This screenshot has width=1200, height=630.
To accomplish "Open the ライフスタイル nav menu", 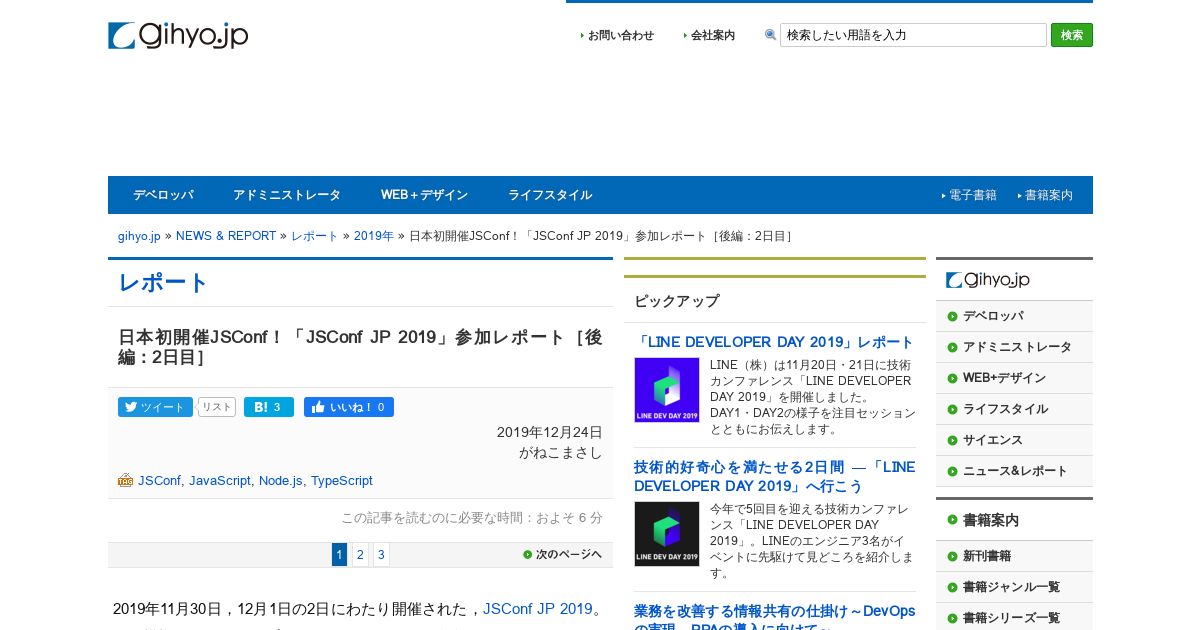I will 550,195.
